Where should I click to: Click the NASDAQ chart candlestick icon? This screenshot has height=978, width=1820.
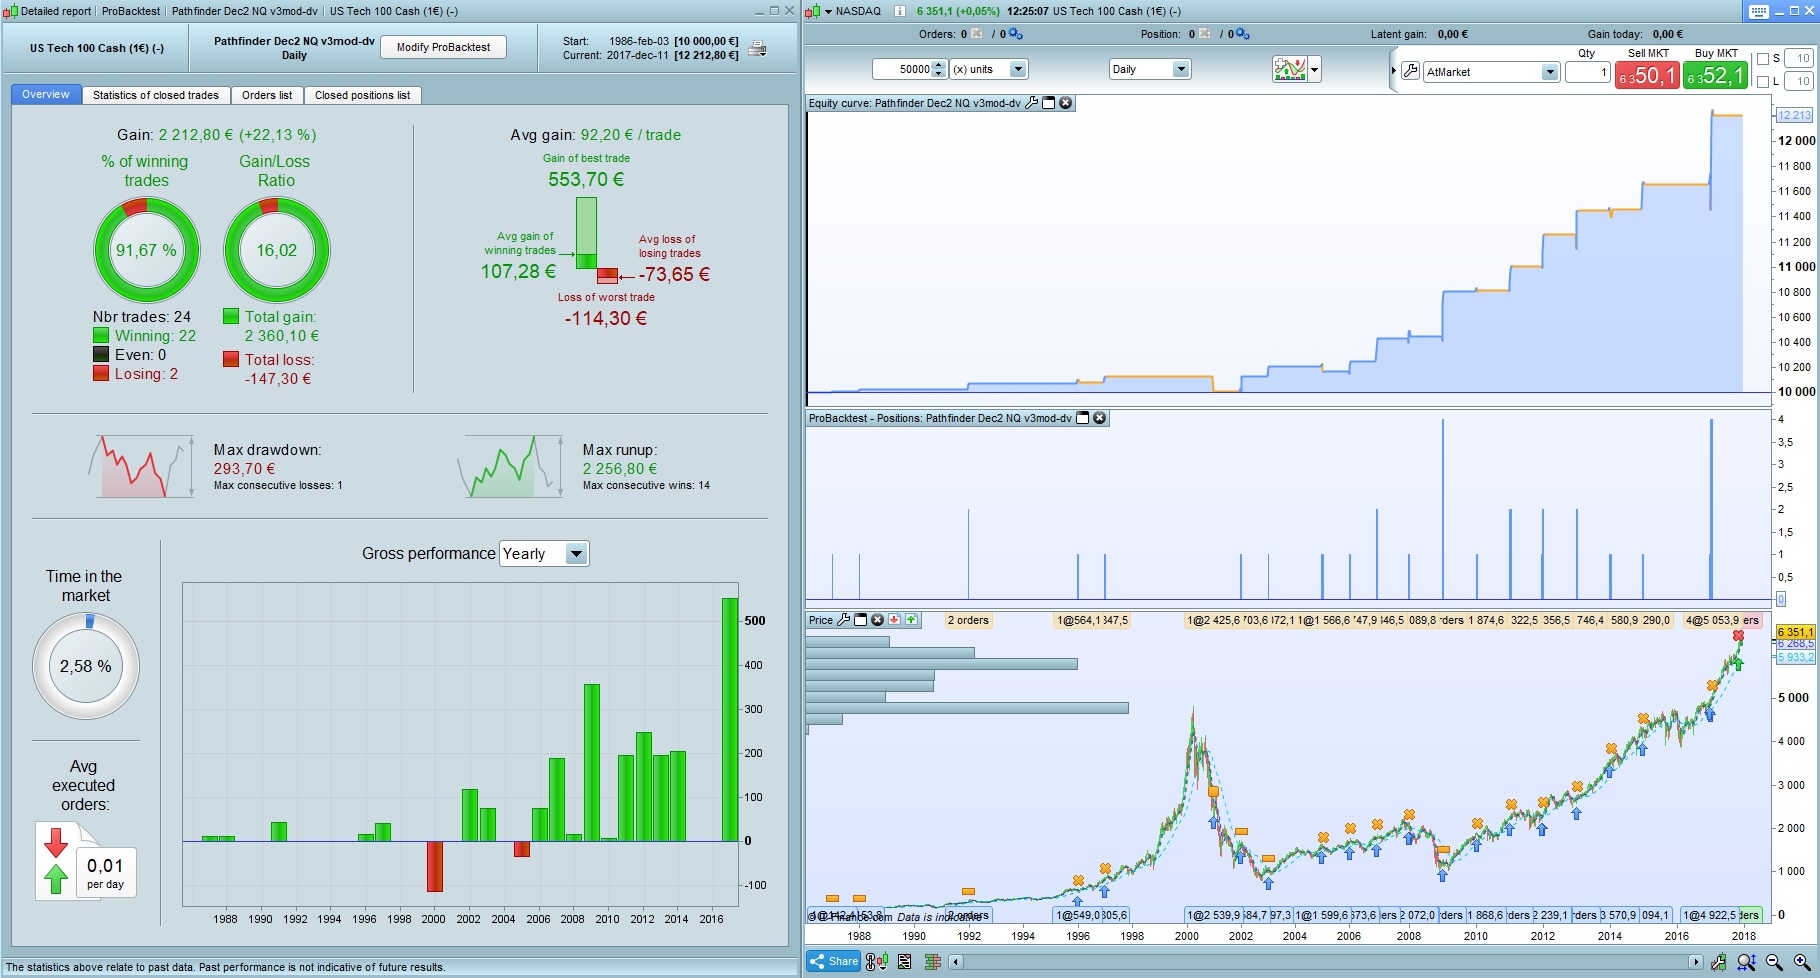point(813,11)
